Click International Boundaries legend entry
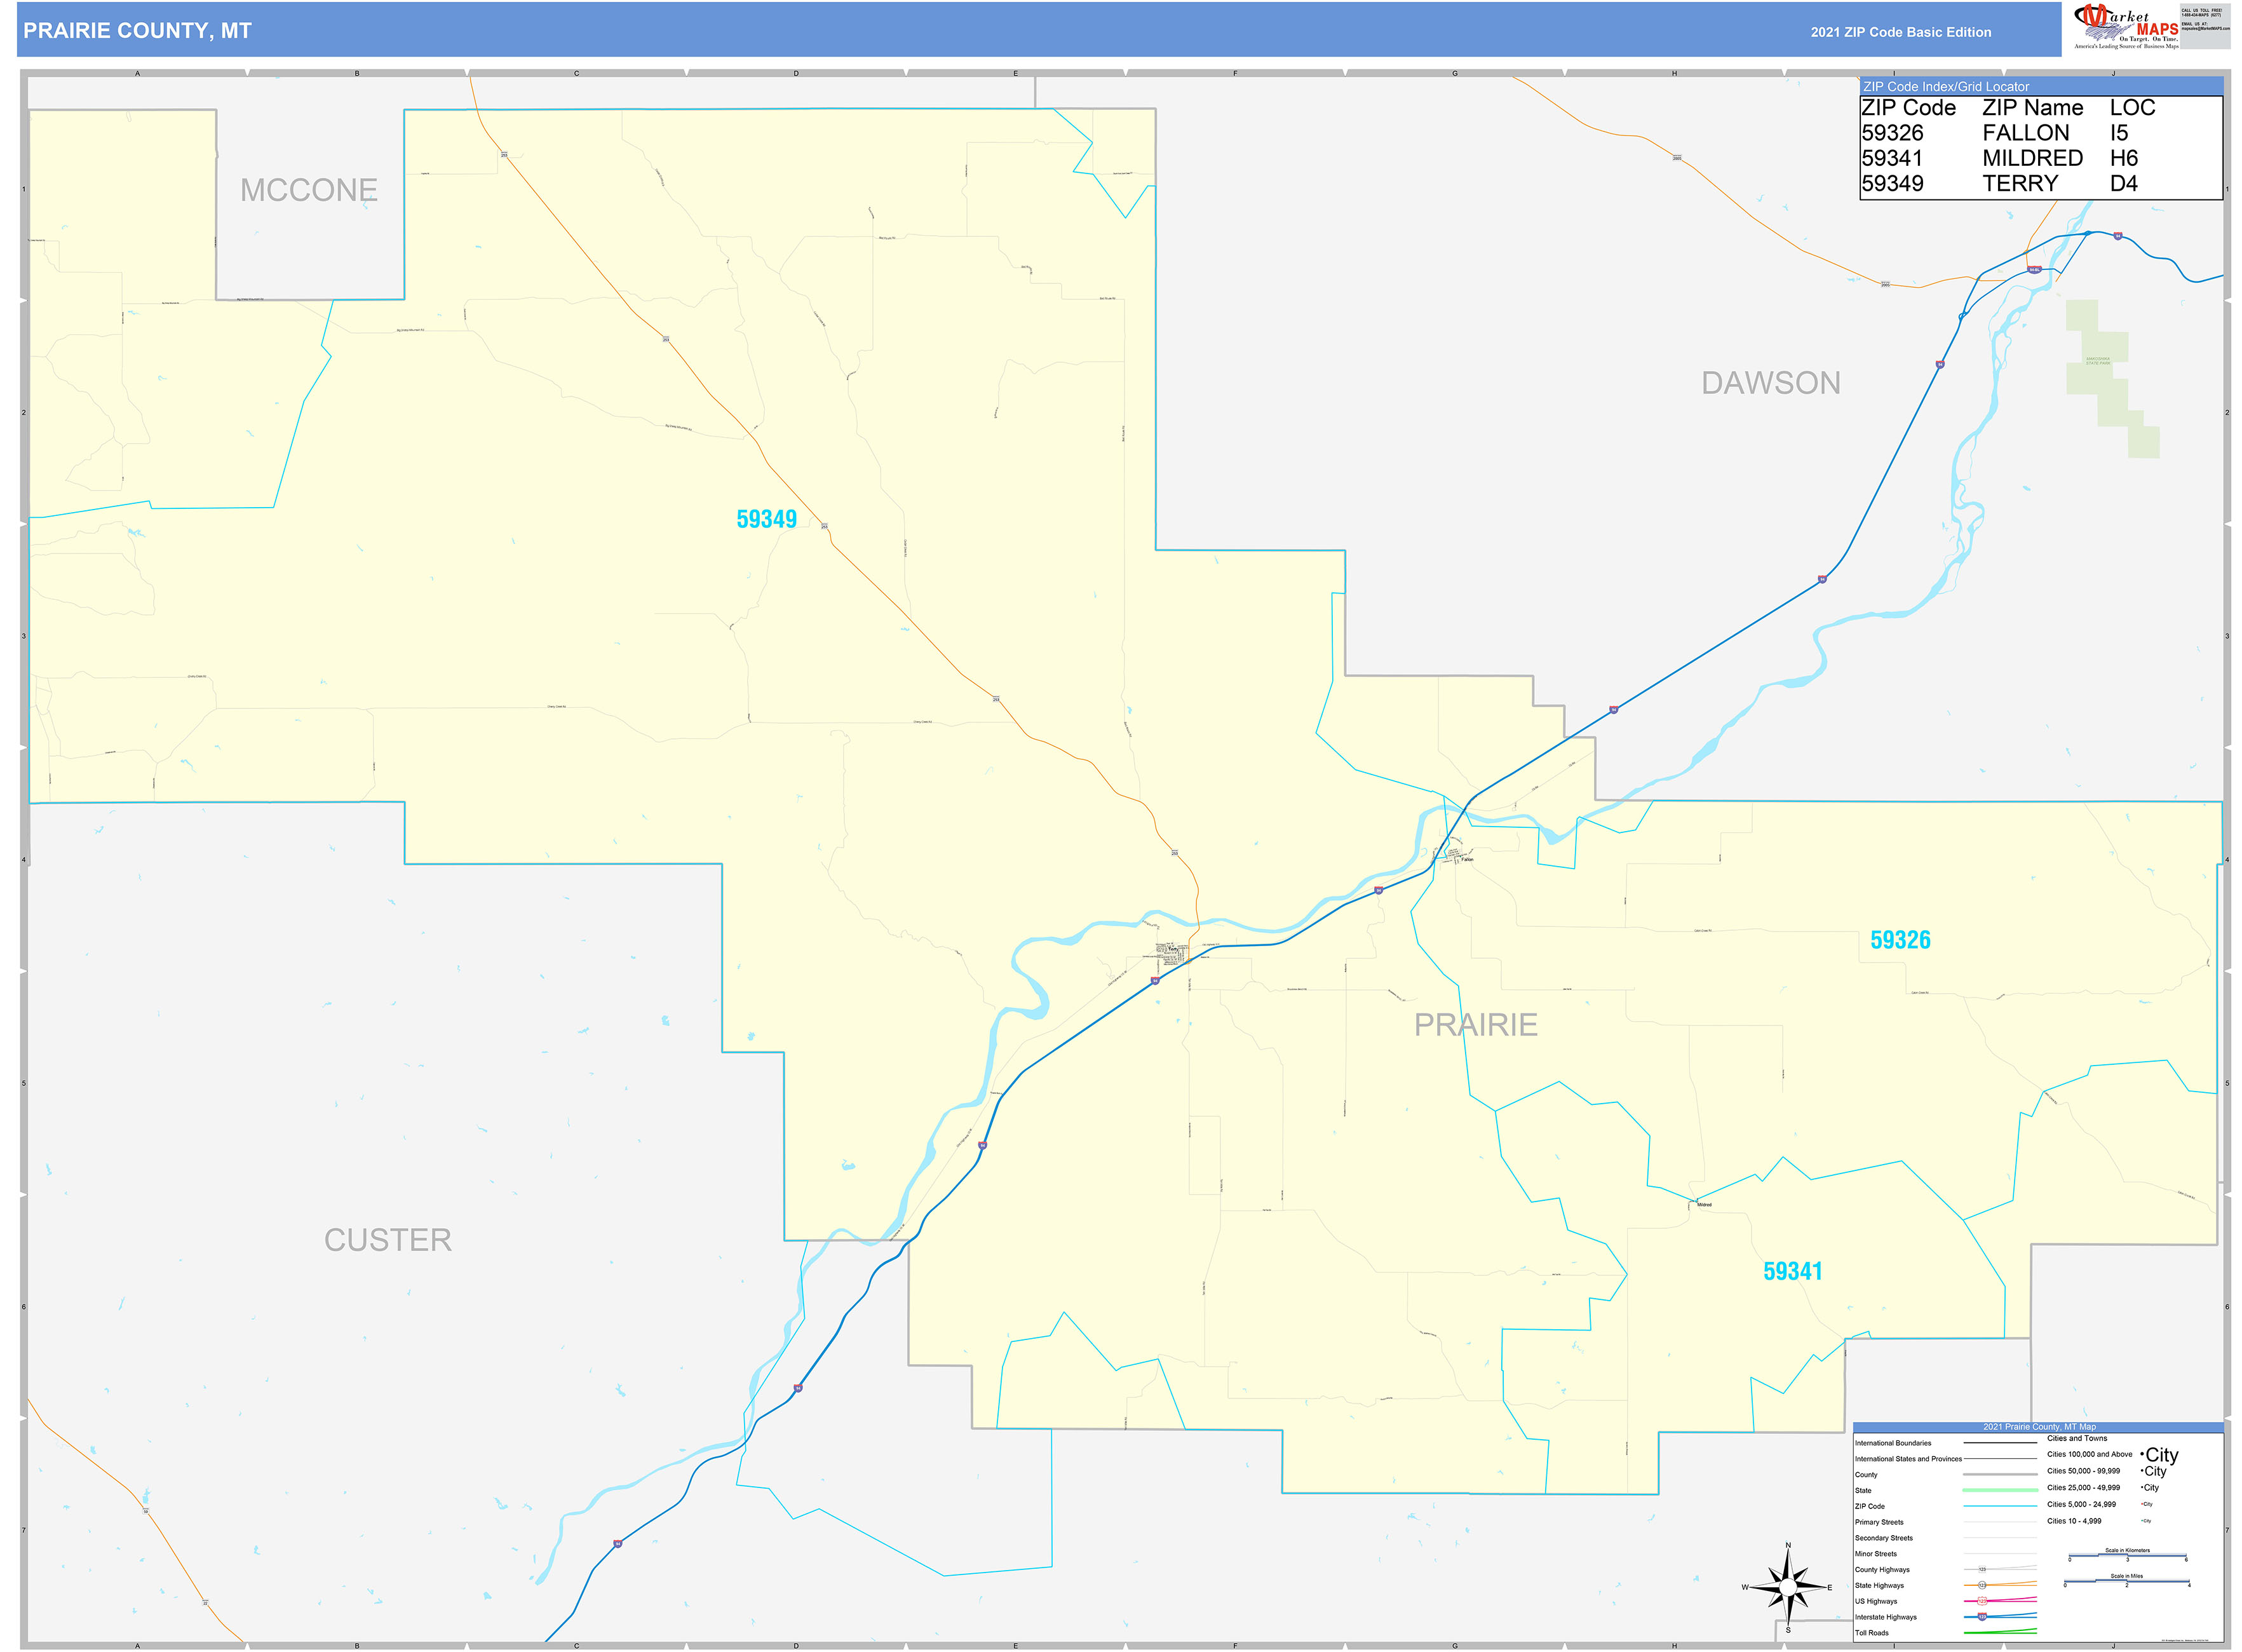The width and height of the screenshot is (2242, 1652). coord(1894,1443)
